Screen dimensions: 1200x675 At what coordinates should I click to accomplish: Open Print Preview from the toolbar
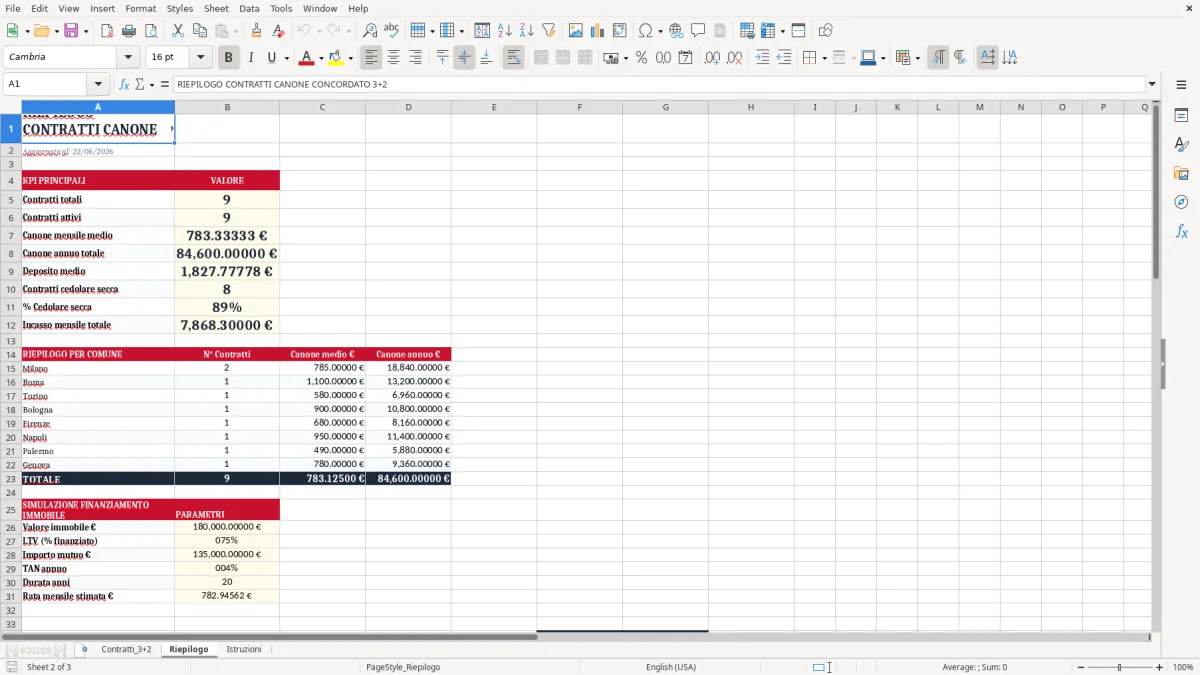point(150,31)
